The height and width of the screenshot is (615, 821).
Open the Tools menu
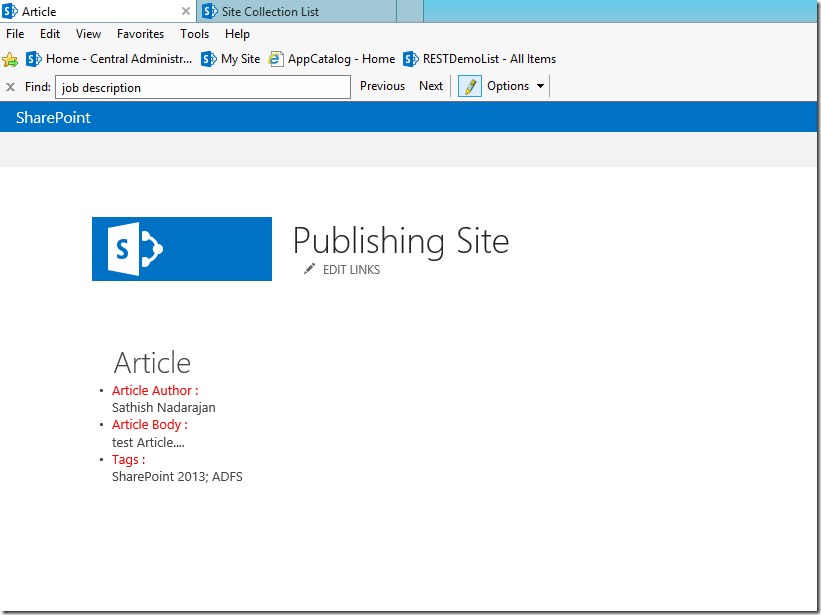point(194,34)
